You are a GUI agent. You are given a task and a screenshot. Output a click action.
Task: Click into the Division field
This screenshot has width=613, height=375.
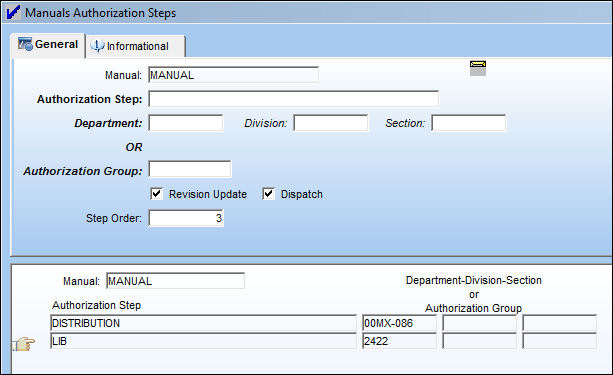point(331,123)
